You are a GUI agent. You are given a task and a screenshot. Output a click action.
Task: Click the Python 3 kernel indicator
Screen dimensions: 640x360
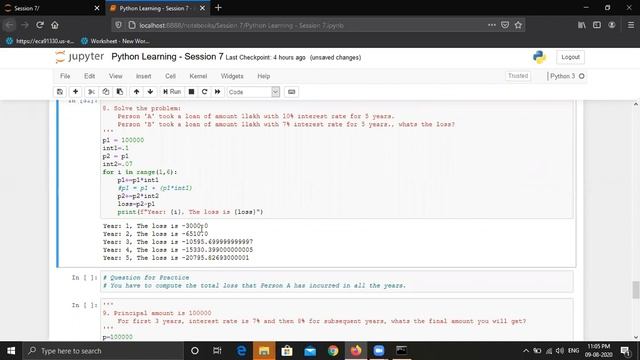coord(566,76)
